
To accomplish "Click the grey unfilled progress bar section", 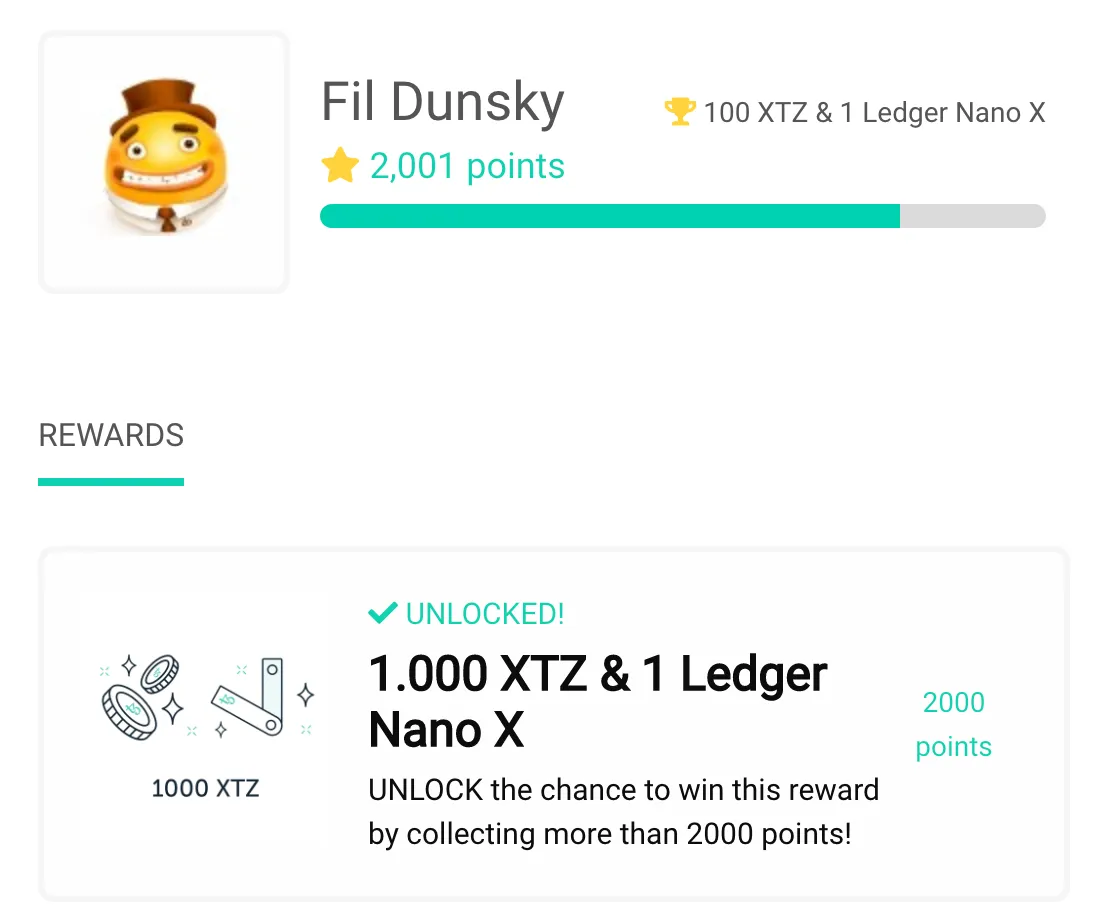I will [973, 216].
